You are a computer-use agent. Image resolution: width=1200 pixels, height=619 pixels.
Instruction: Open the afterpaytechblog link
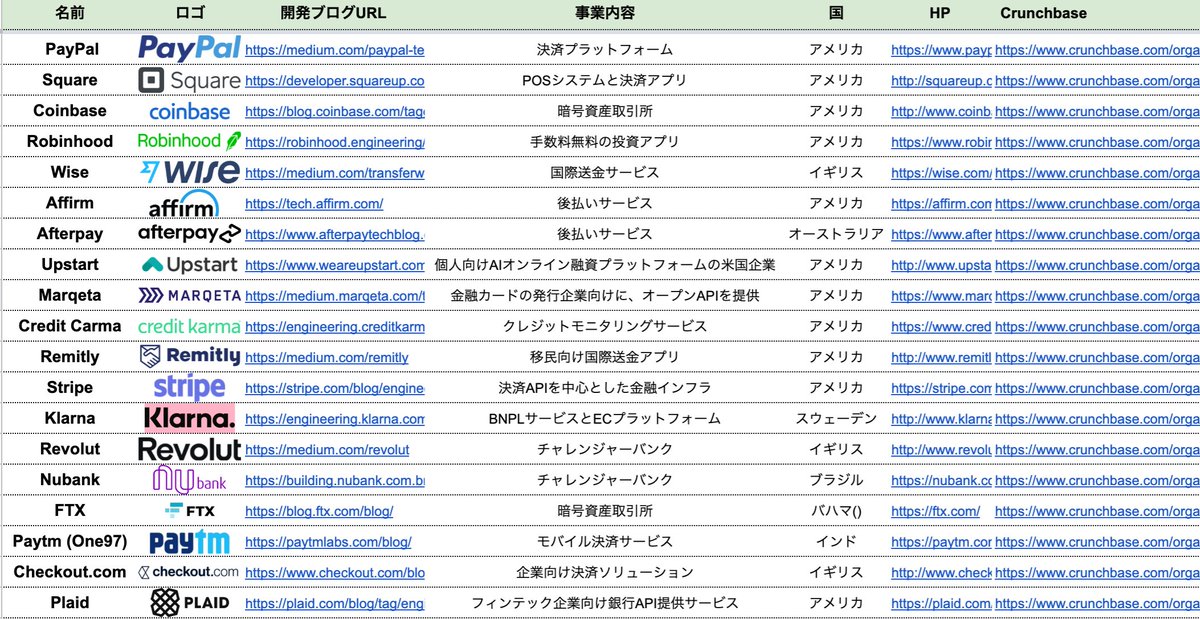[334, 234]
